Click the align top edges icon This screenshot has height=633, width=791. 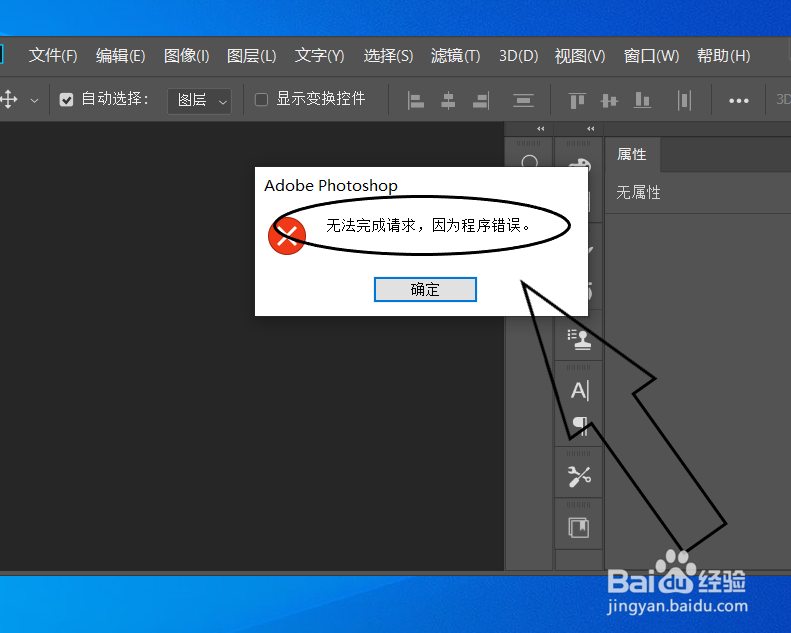[x=577, y=100]
